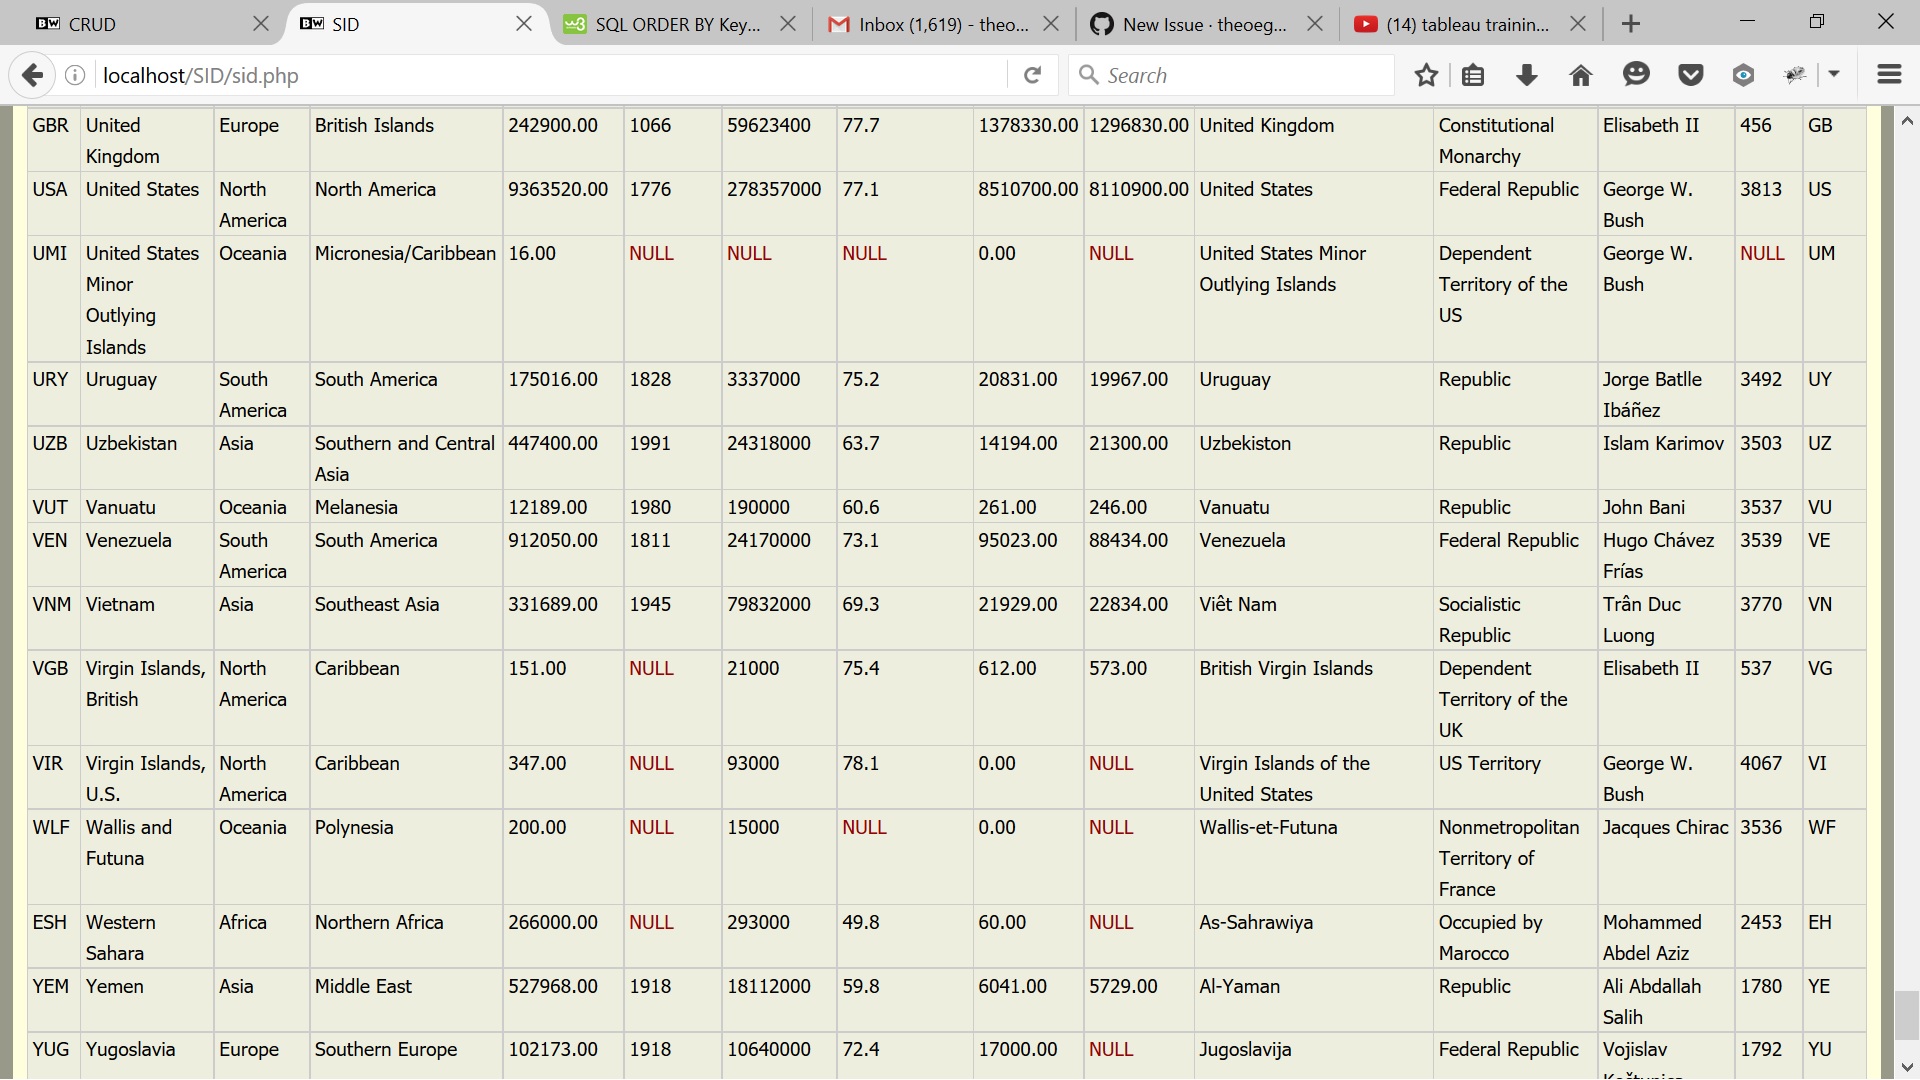View site information icon
The height and width of the screenshot is (1080, 1920).
[75, 75]
